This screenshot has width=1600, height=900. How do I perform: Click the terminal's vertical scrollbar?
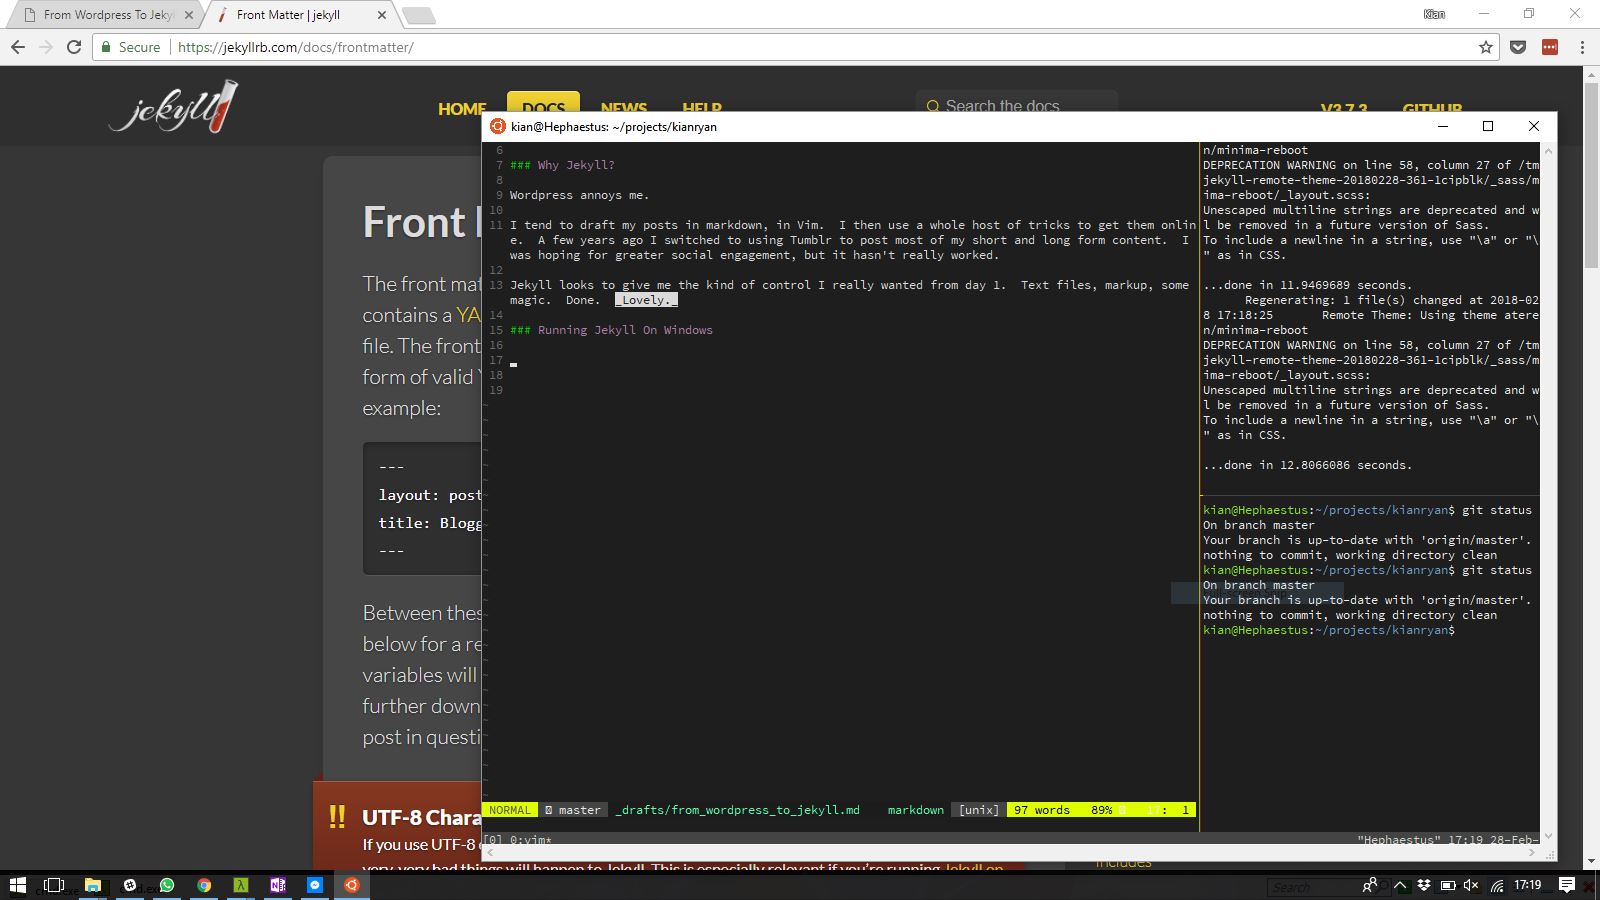point(1548,492)
